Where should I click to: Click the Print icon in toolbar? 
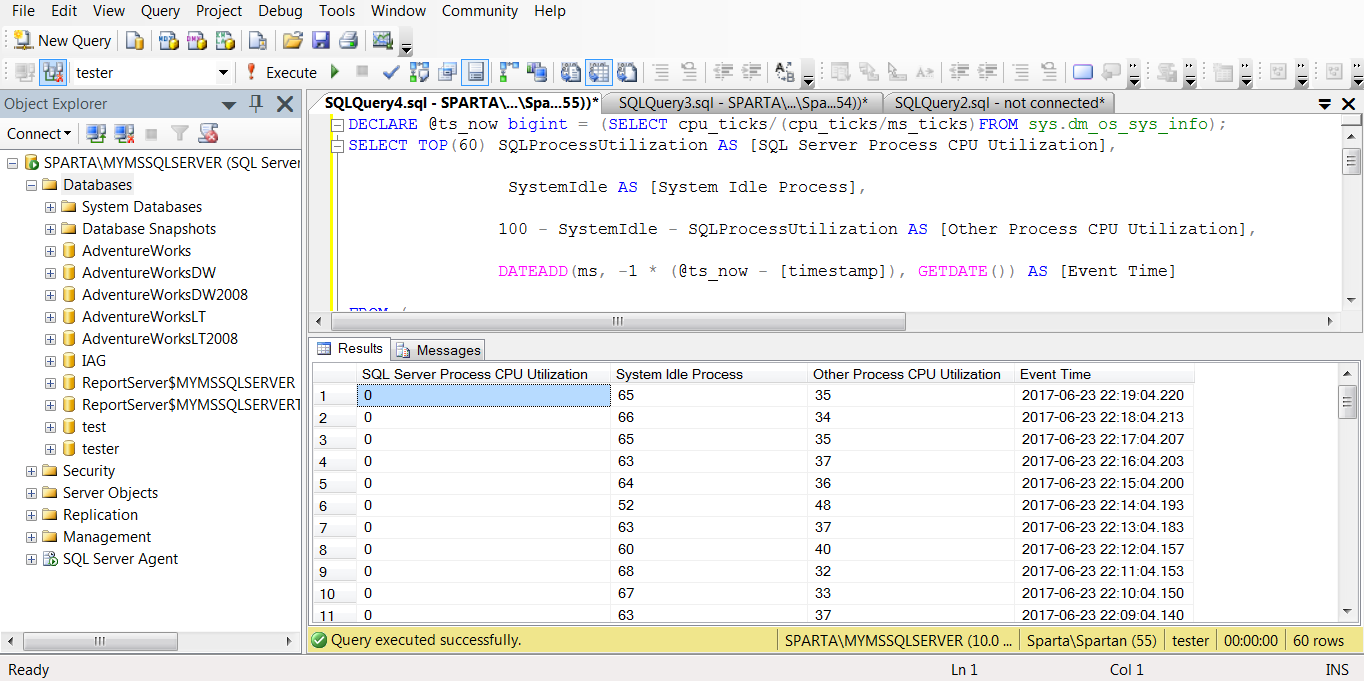[348, 41]
